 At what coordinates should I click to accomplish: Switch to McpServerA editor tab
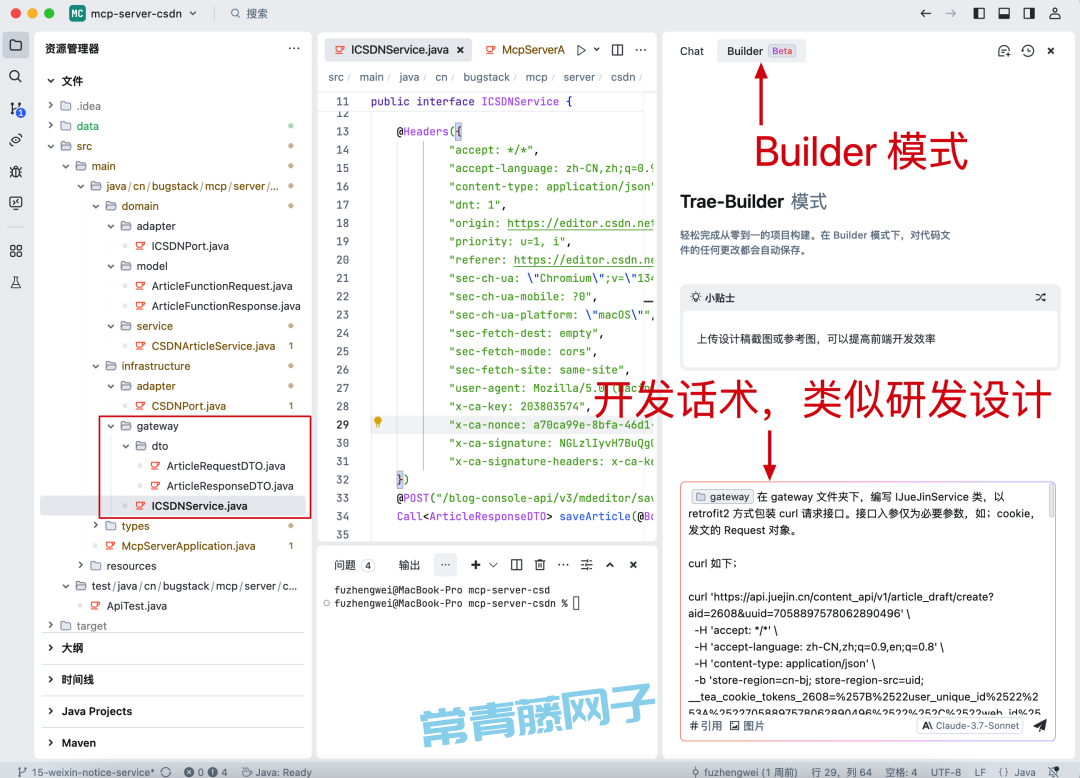tap(532, 50)
